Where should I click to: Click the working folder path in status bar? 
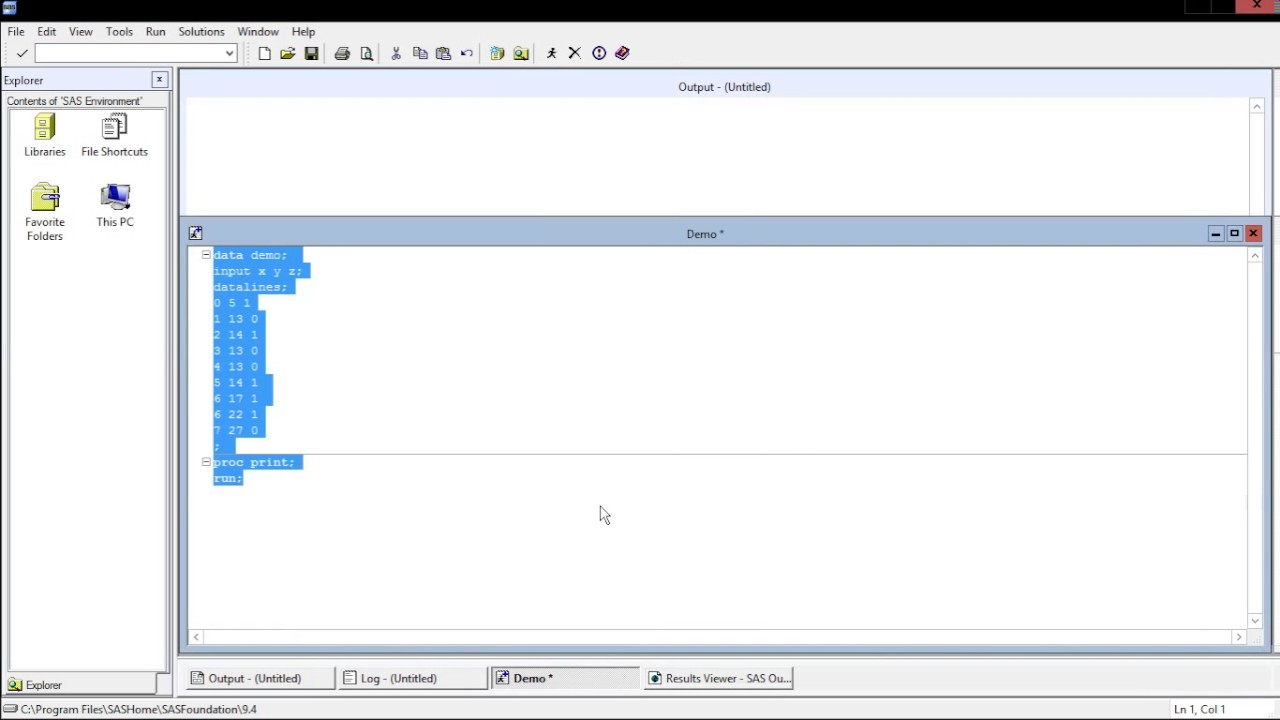pyautogui.click(x=138, y=709)
